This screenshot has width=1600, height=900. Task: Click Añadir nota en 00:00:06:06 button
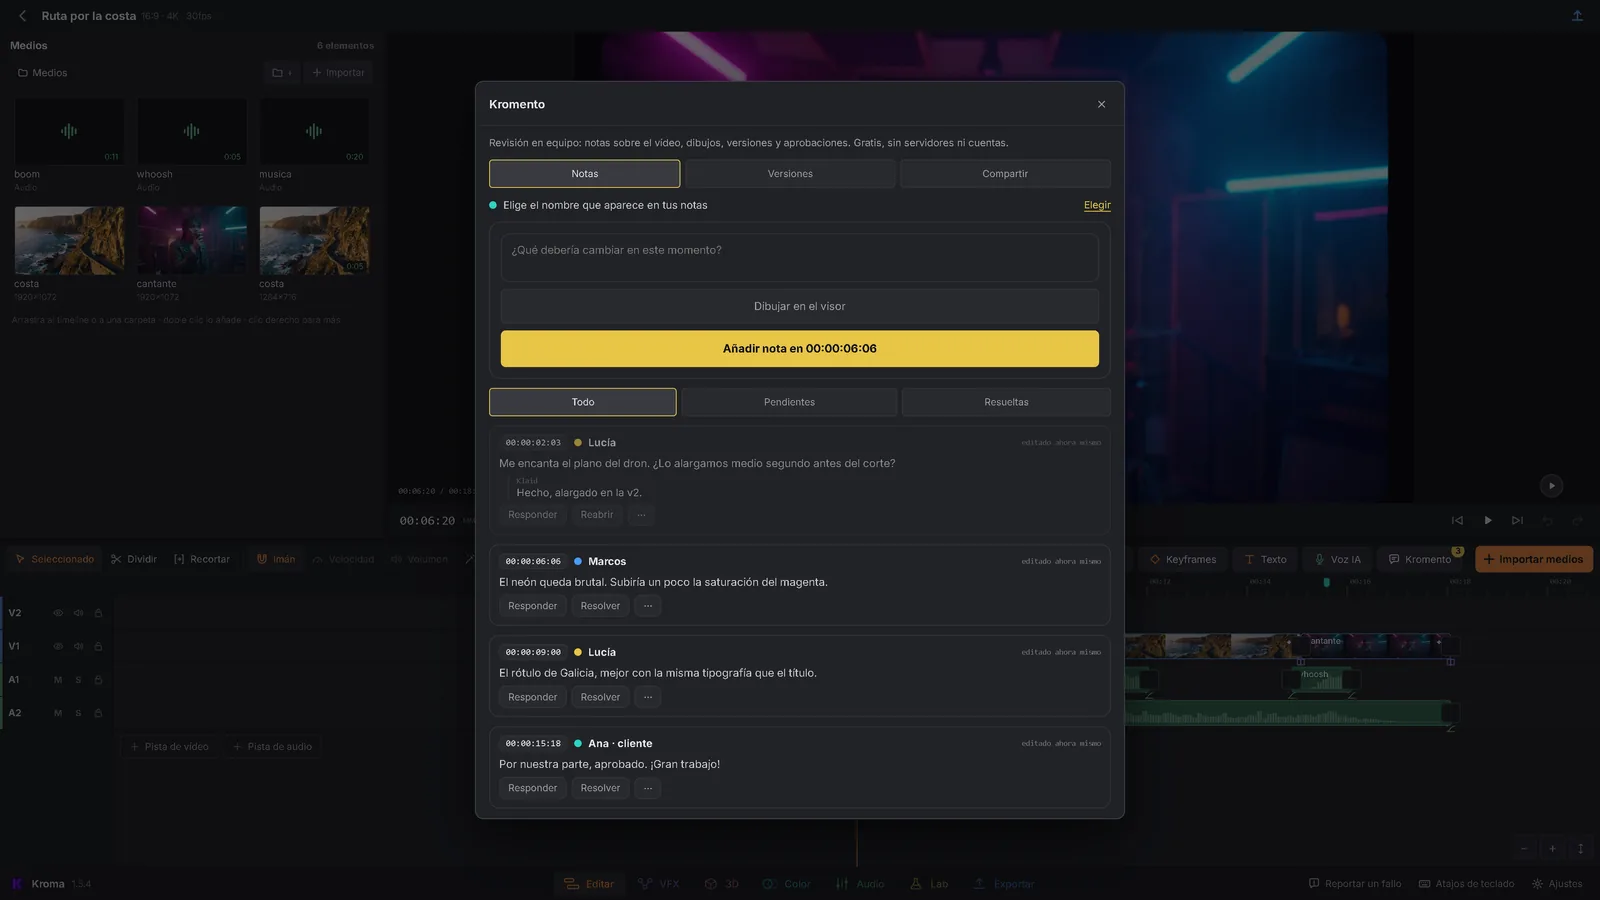(x=799, y=349)
